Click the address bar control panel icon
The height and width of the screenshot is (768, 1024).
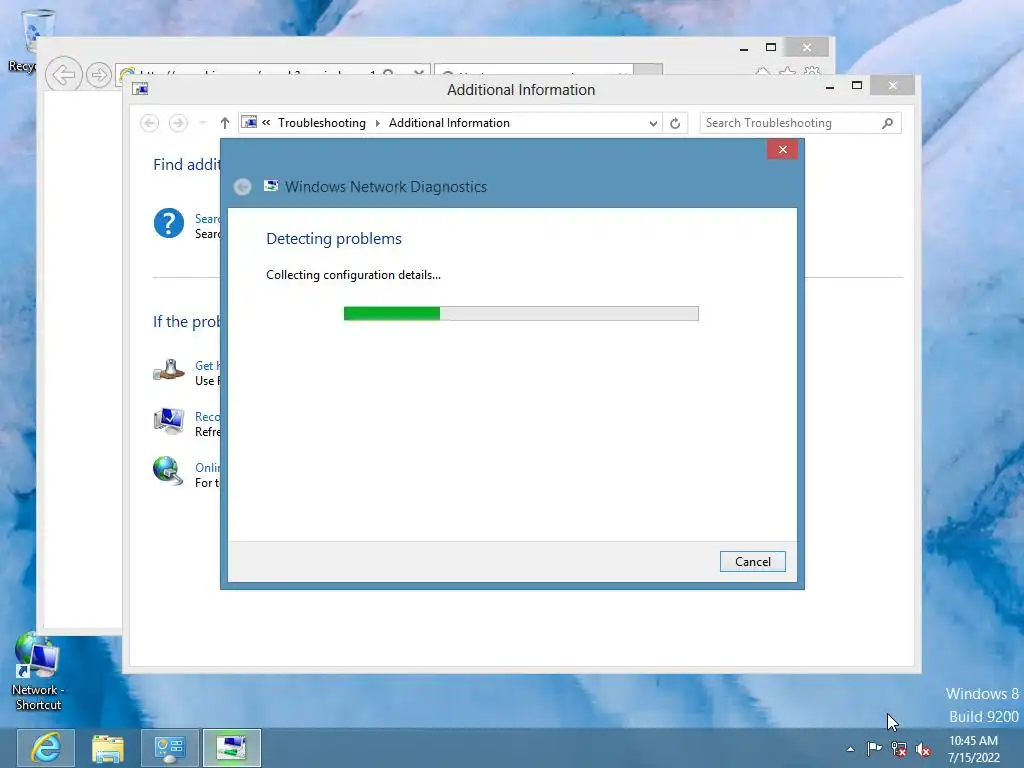click(x=249, y=122)
